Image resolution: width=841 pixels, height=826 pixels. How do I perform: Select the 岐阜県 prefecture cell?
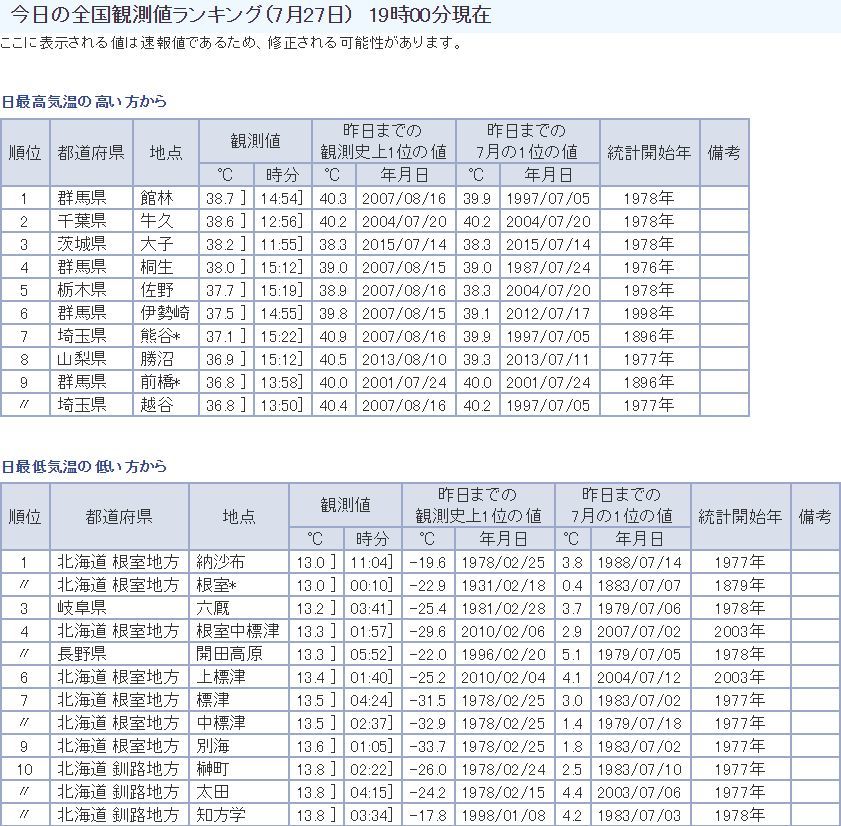click(82, 608)
